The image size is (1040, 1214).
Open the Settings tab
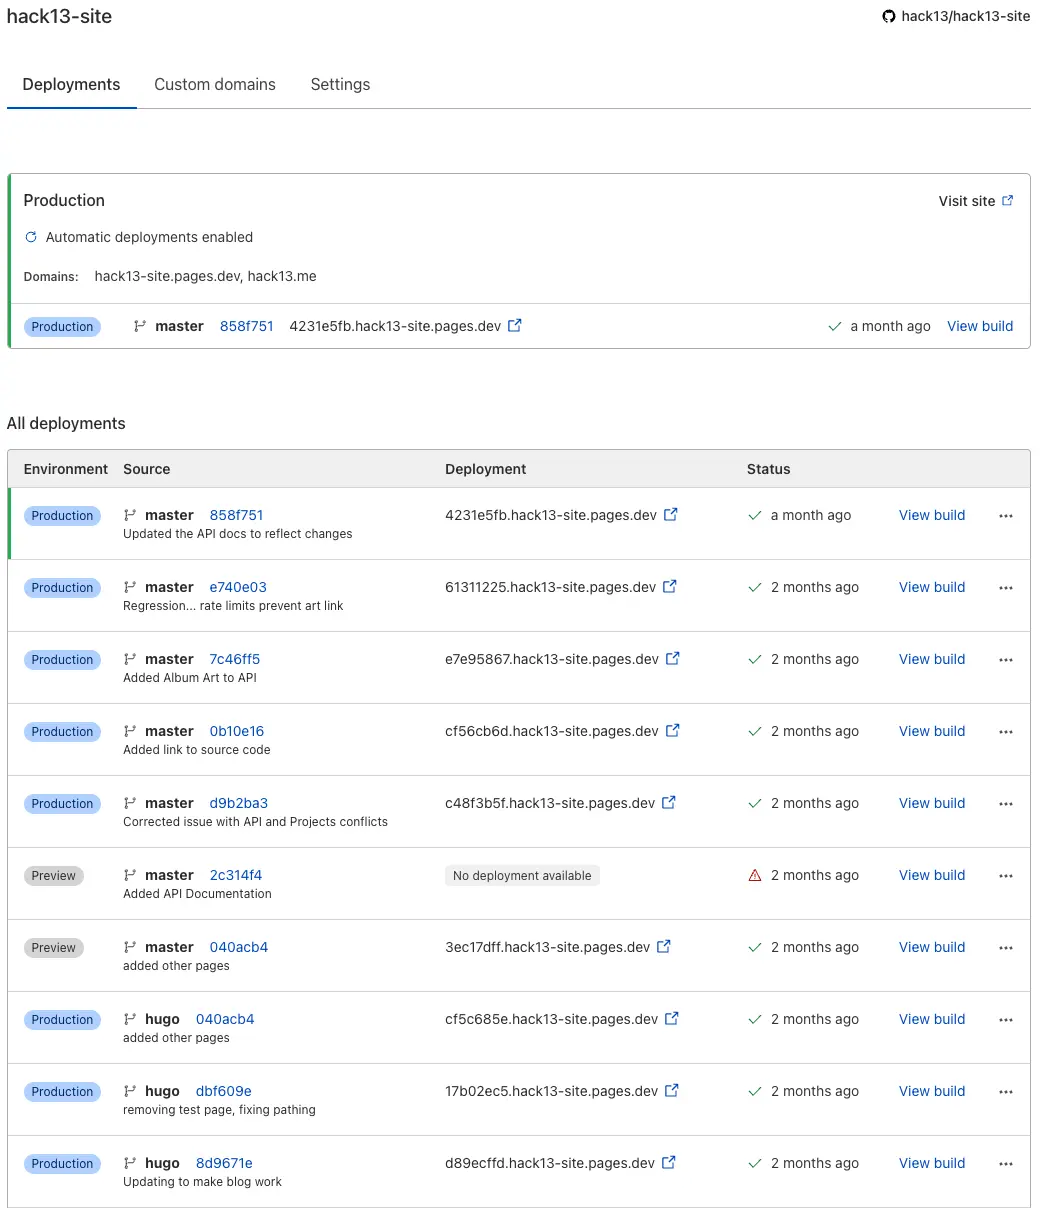(x=340, y=84)
